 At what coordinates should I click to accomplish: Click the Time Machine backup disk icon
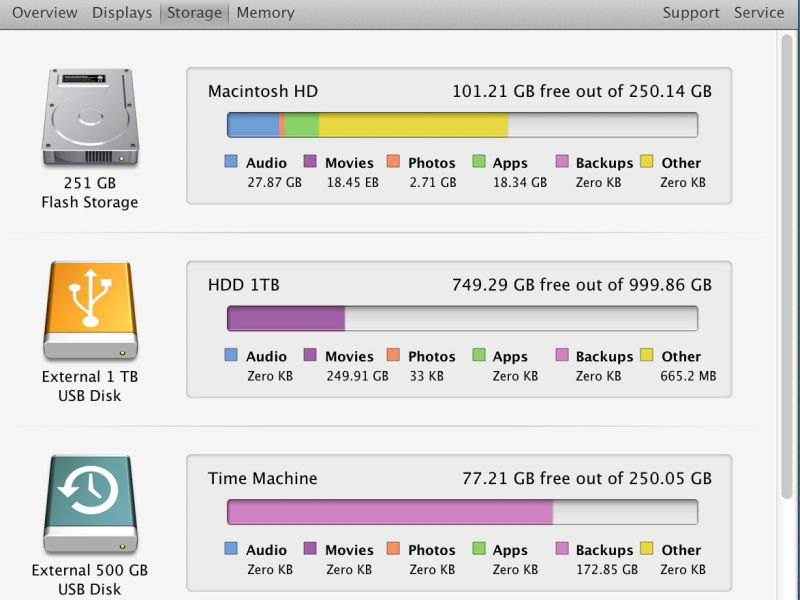(90, 504)
